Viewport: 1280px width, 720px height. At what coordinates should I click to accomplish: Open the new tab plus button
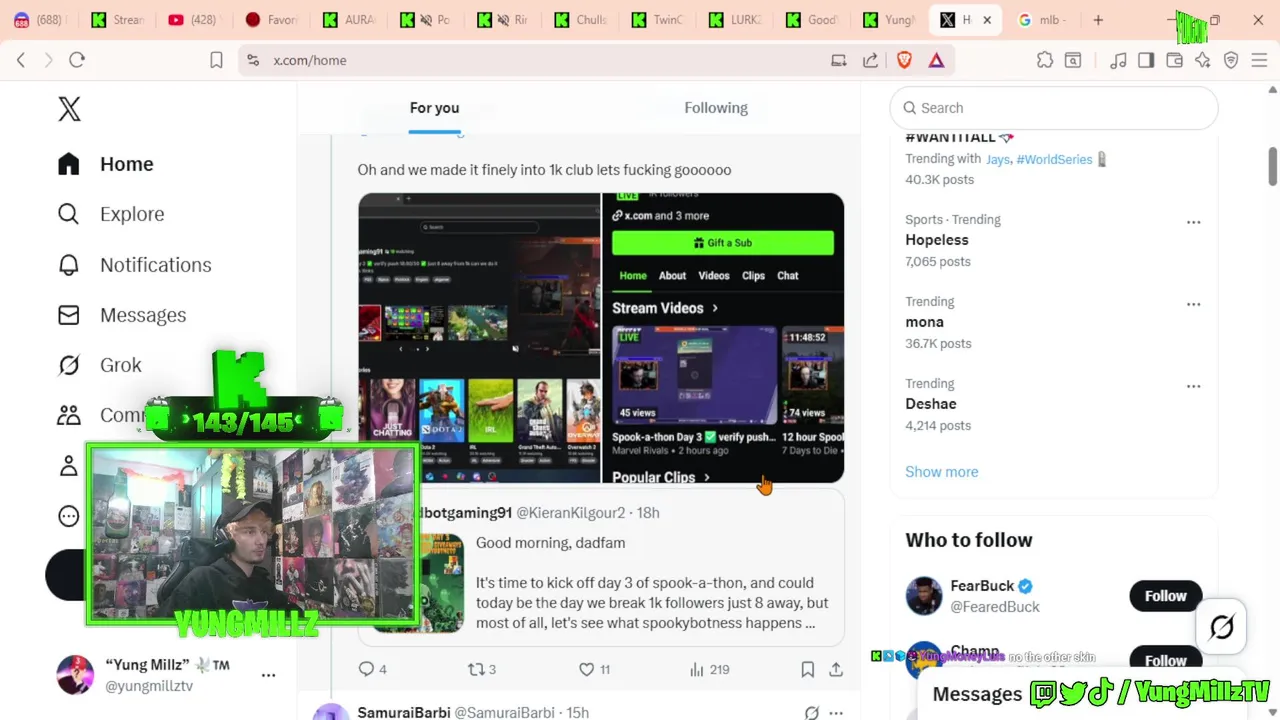pos(1098,20)
